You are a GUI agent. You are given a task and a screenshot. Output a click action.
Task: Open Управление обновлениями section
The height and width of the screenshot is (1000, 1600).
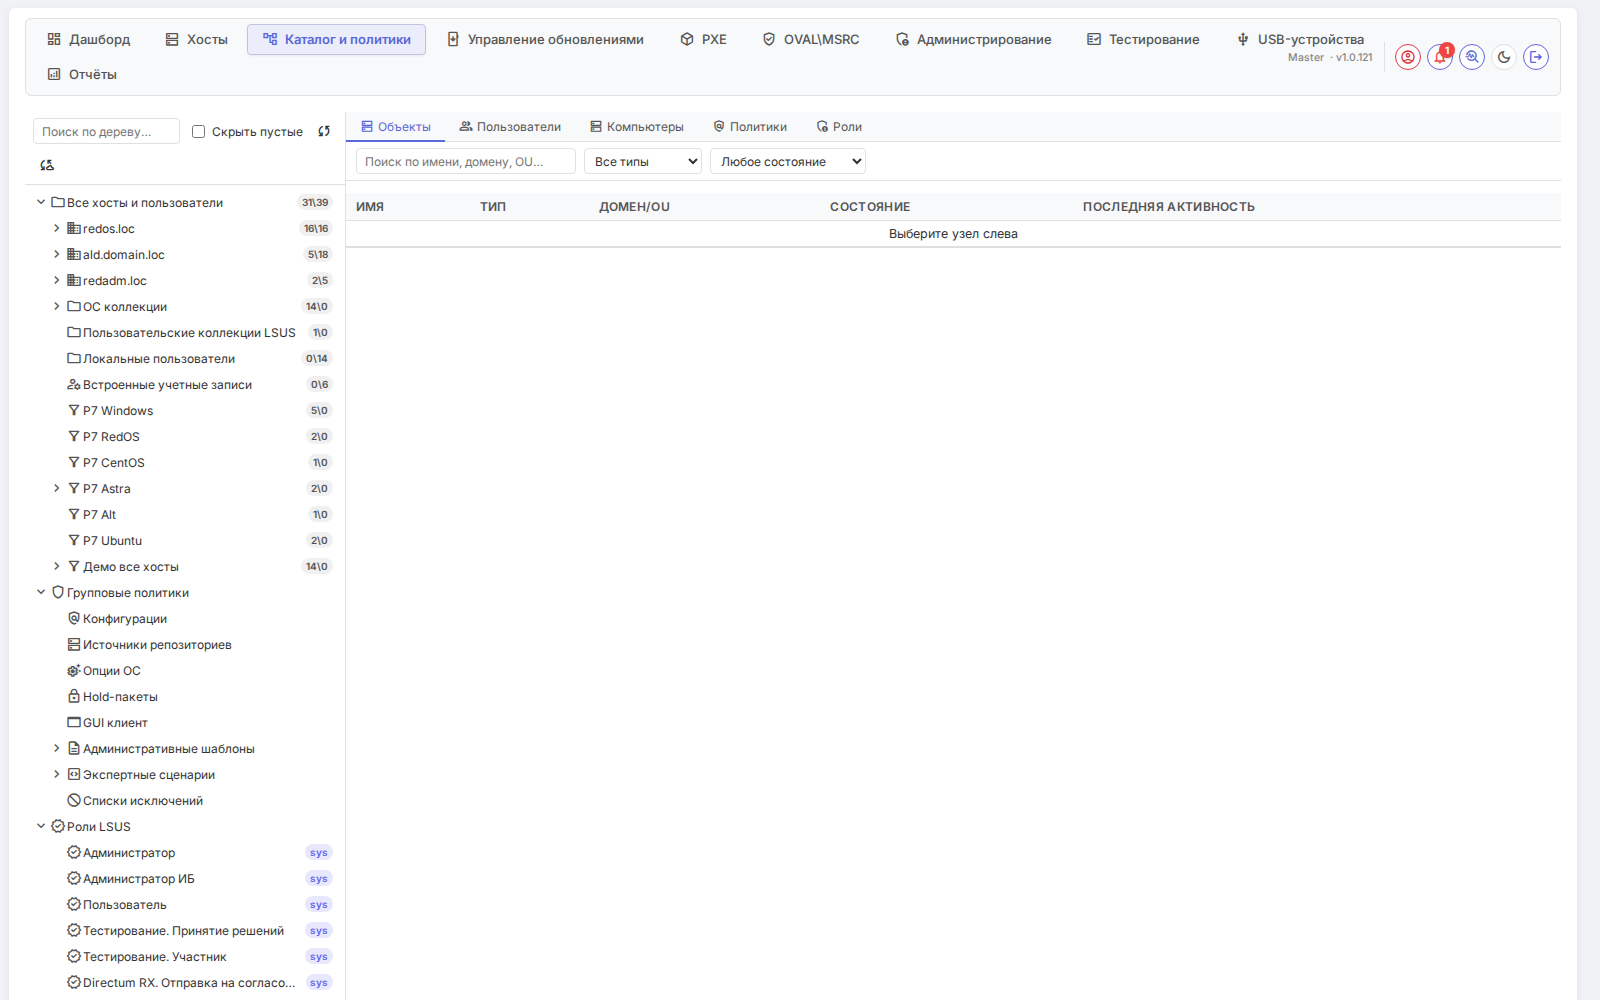tap(546, 39)
